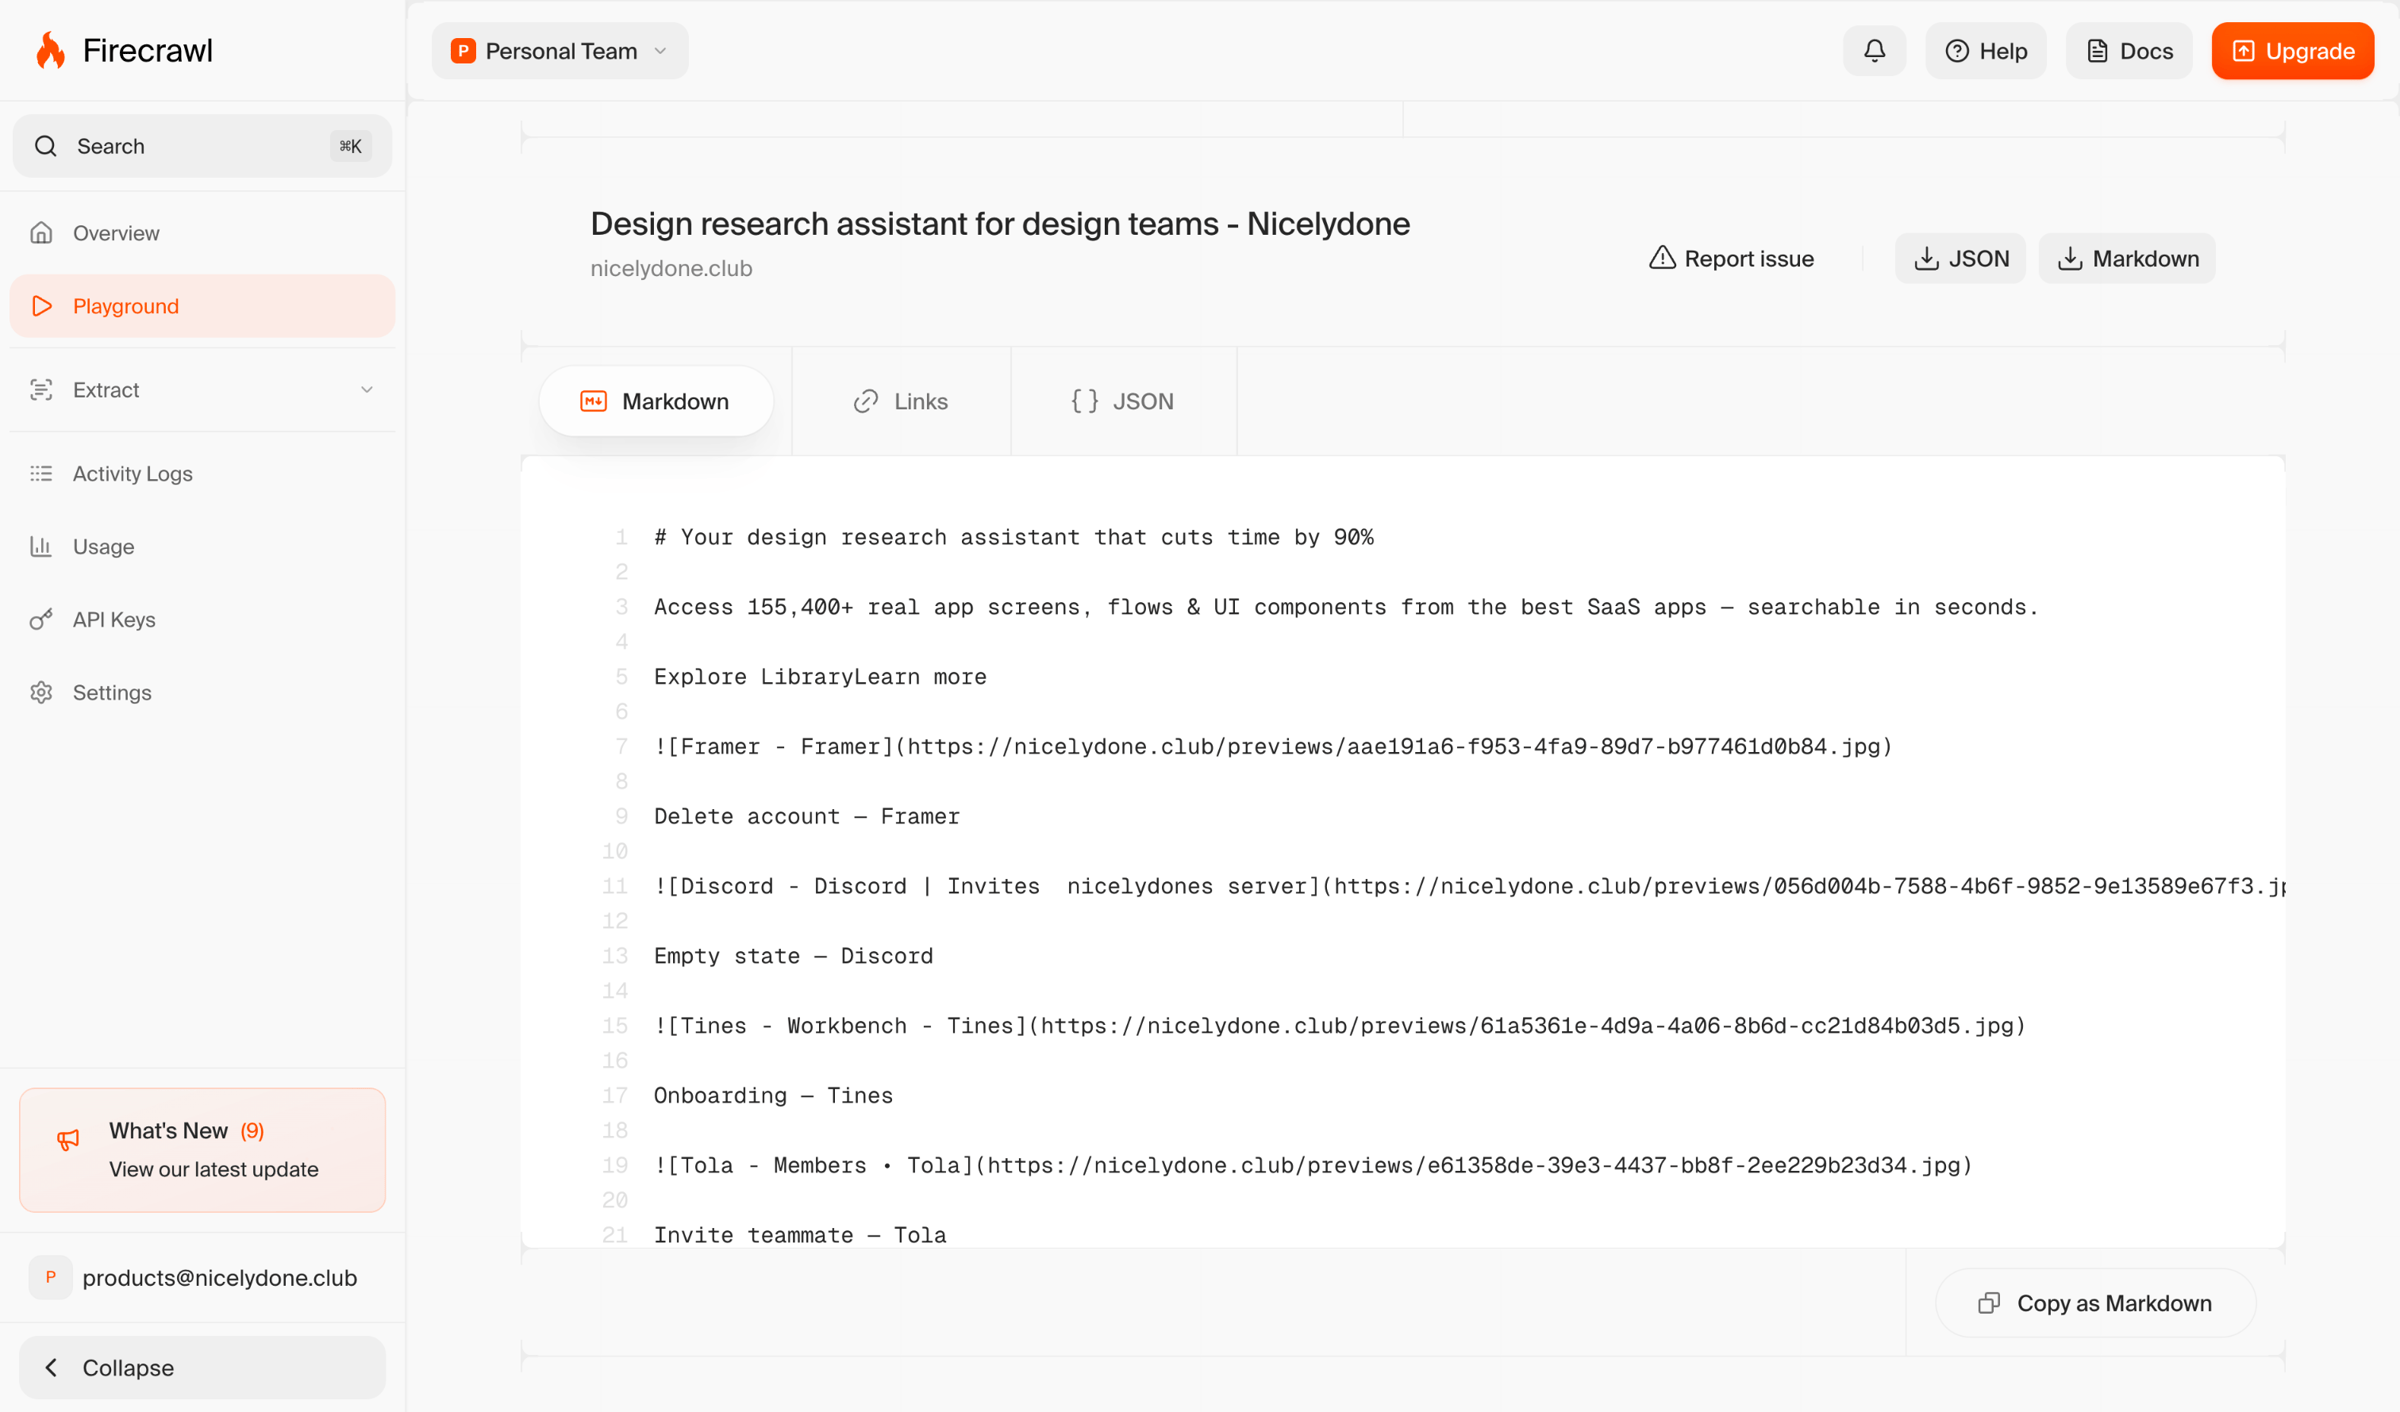Click the JSON download arrow icon

pos(1926,259)
